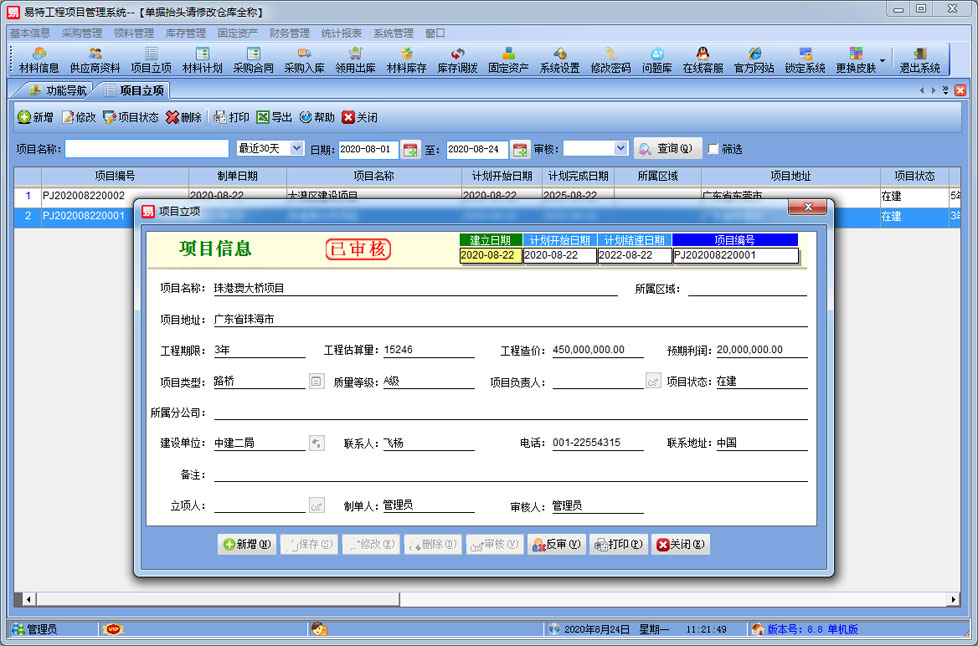The width and height of the screenshot is (978, 646).
Task: Open 材料信息 from the main toolbar
Action: (x=39, y=60)
